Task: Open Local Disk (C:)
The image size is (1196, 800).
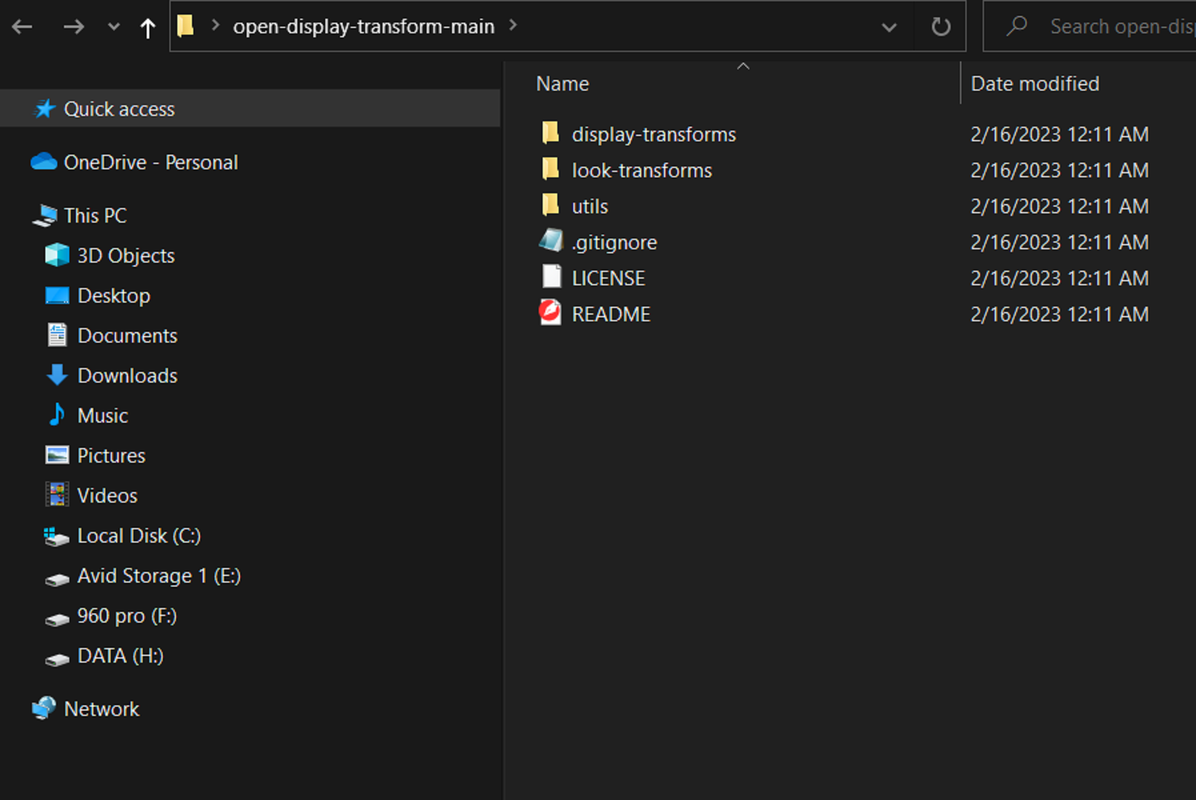Action: pyautogui.click(x=139, y=536)
